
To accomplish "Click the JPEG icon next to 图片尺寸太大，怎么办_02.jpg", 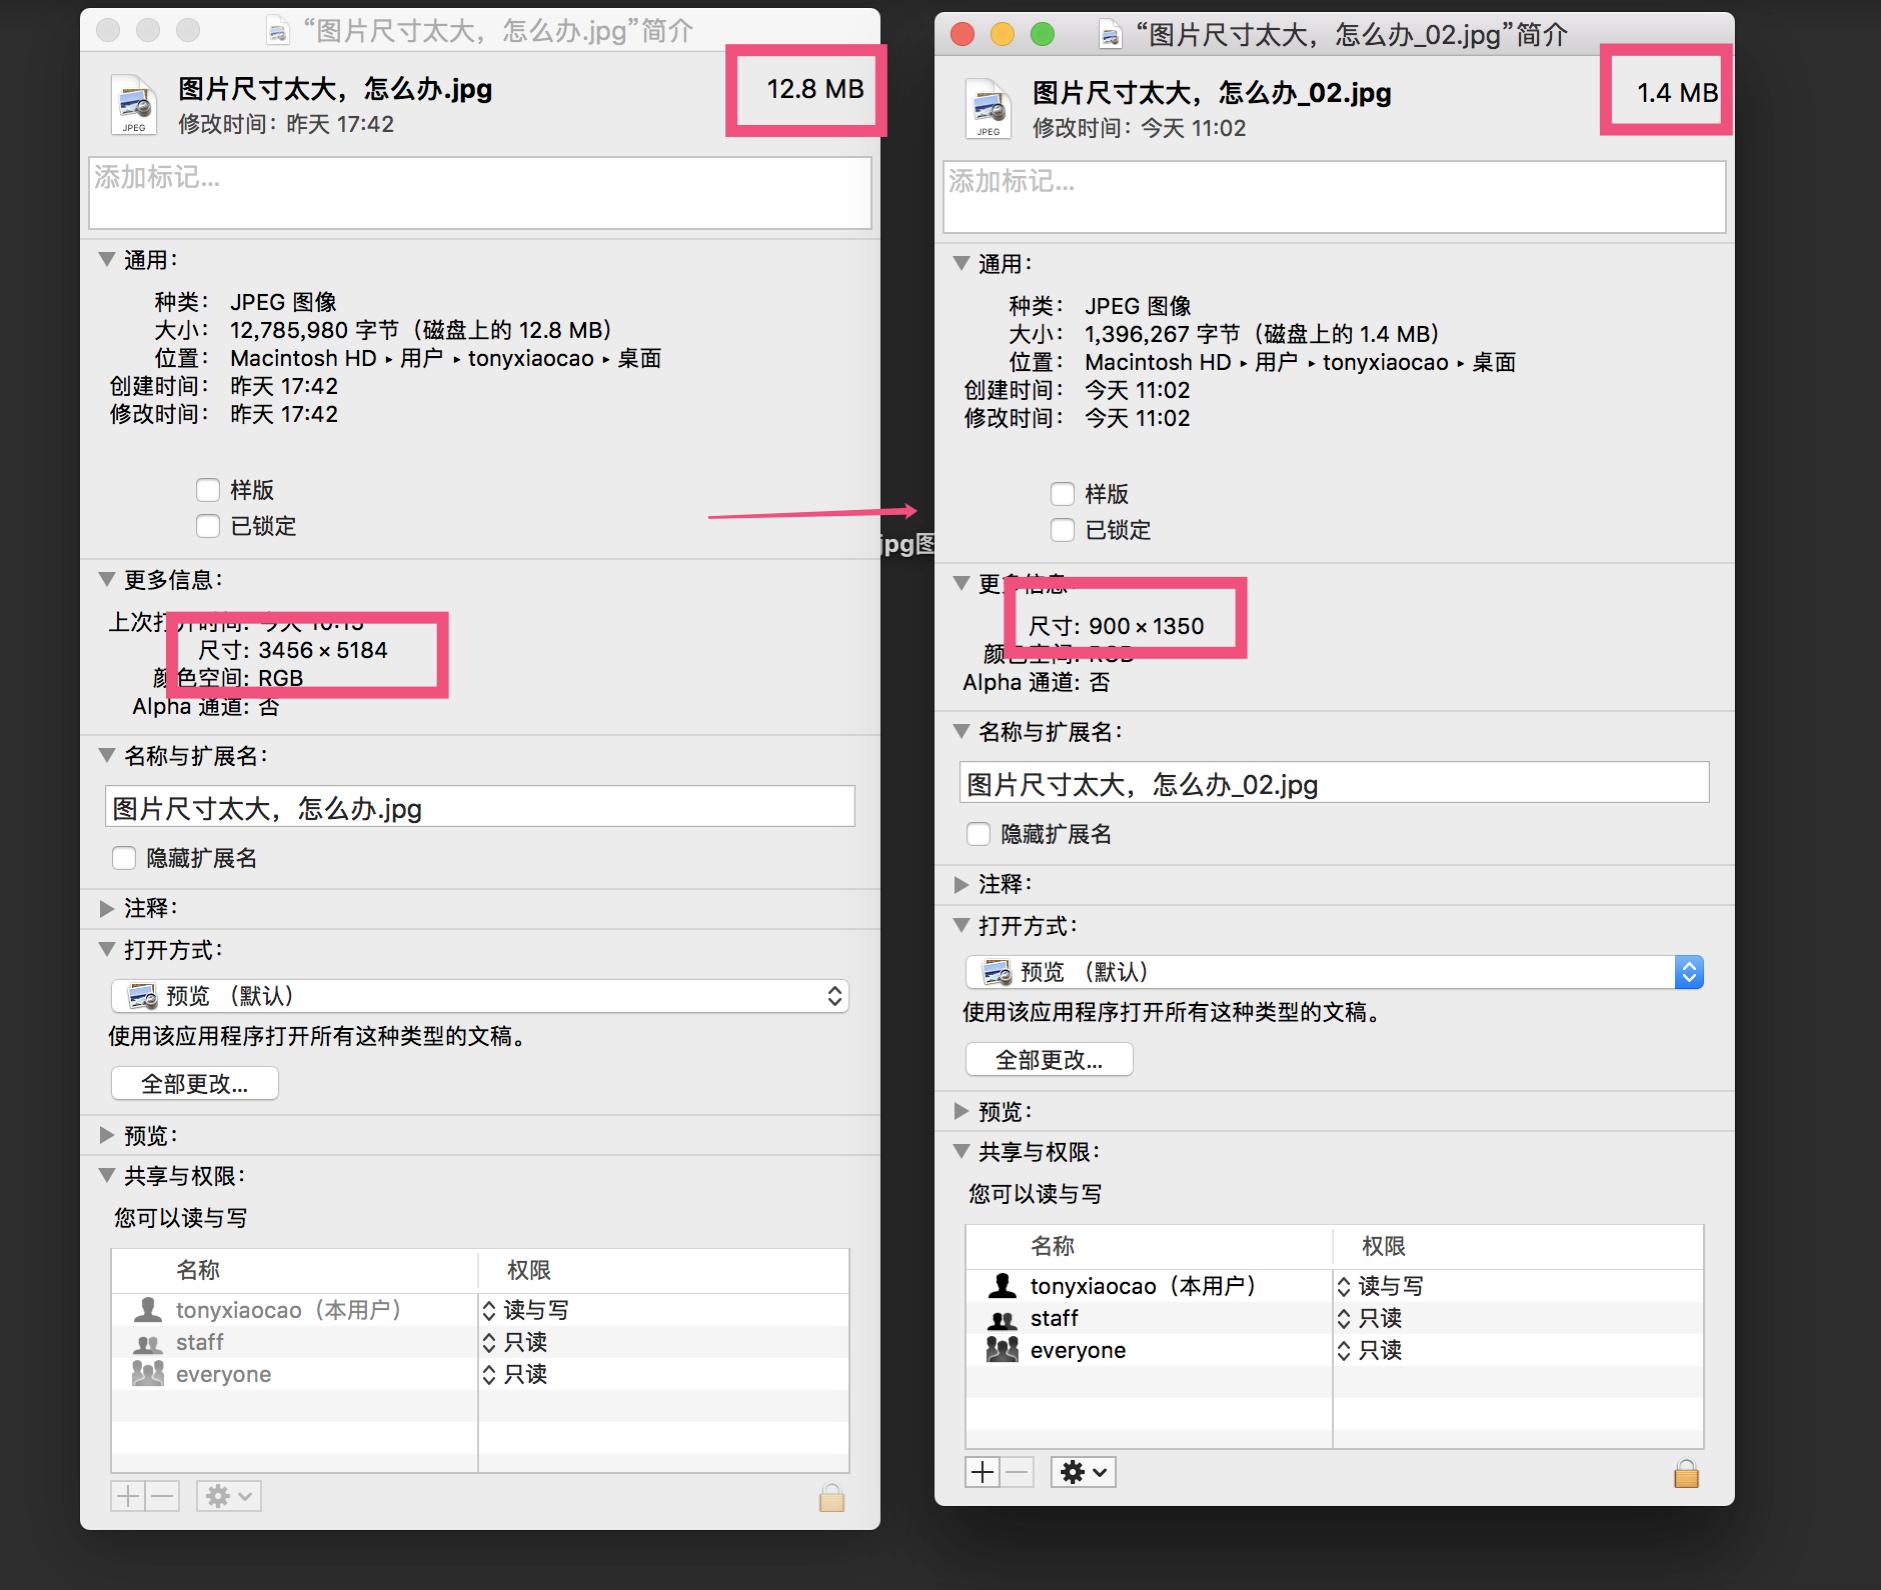I will pos(987,104).
